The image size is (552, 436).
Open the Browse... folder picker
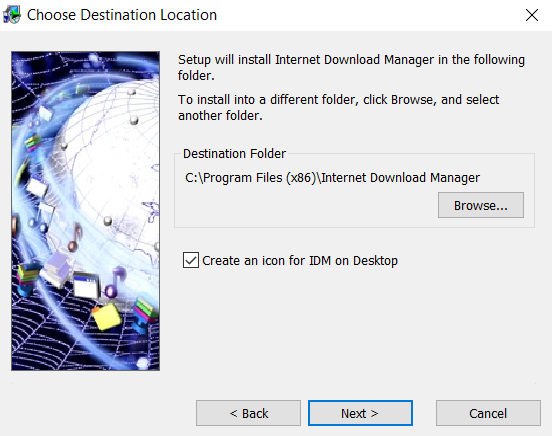click(x=481, y=205)
